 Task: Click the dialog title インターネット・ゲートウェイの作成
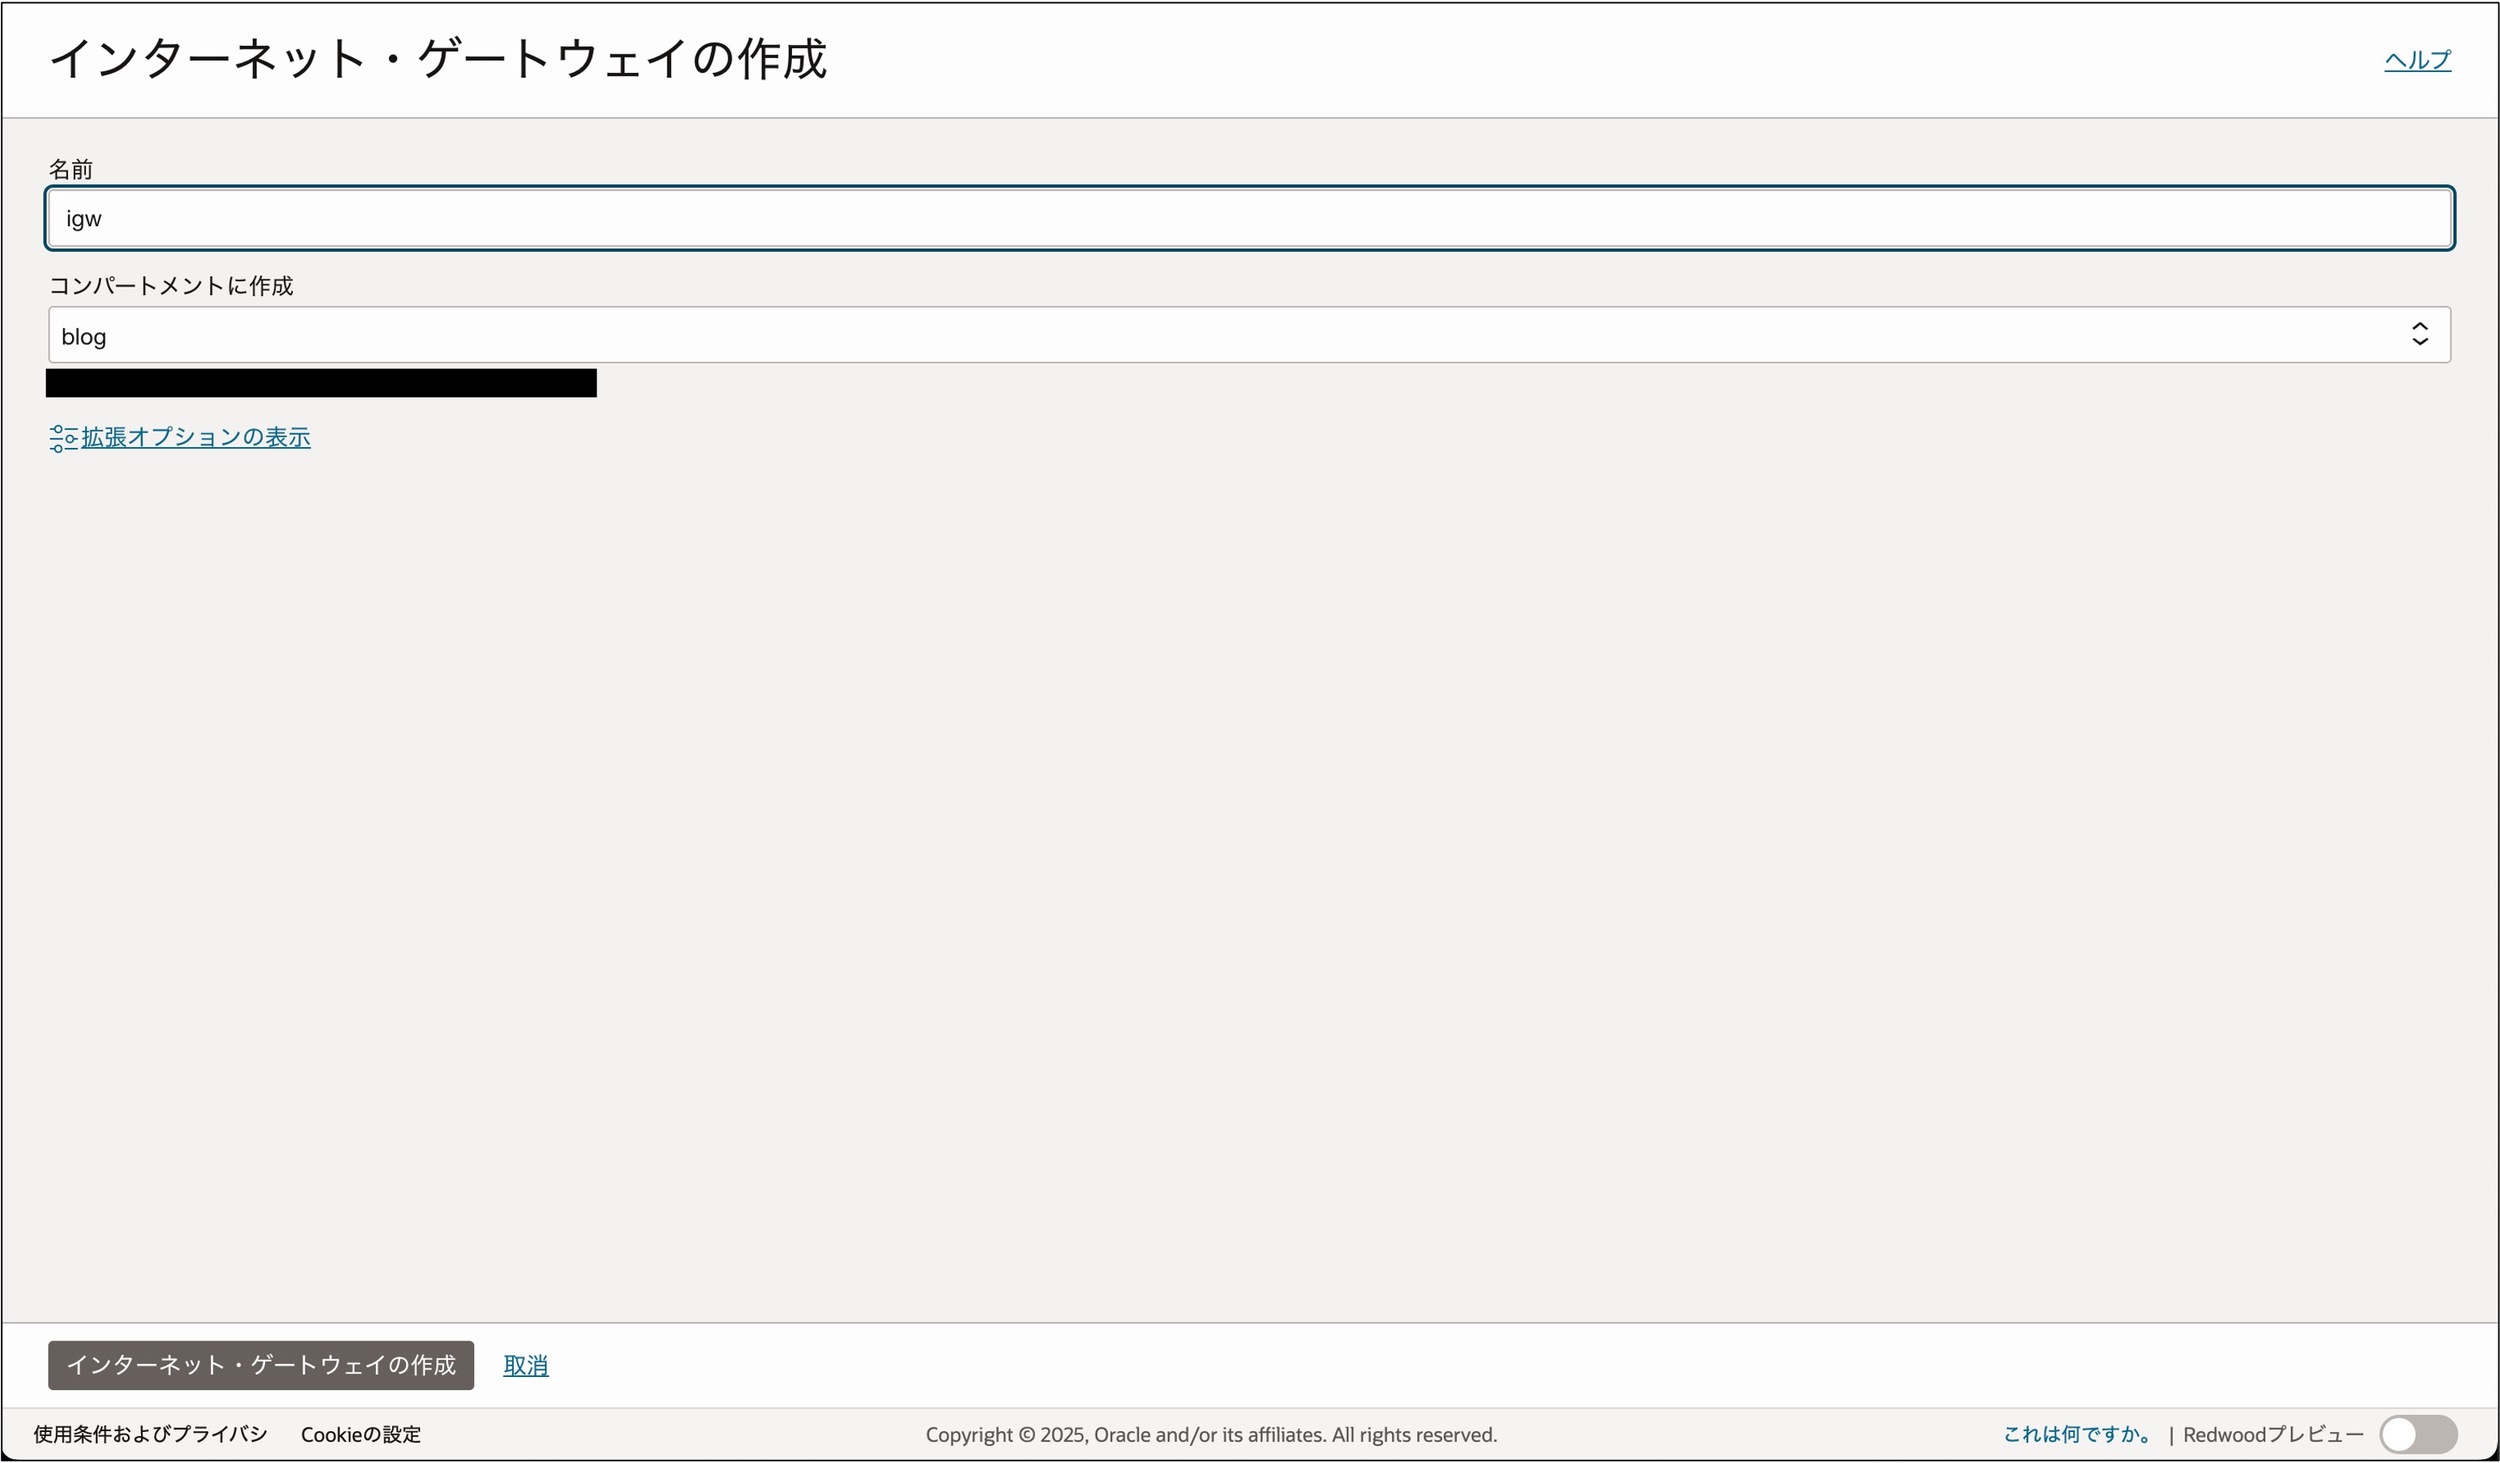(438, 58)
